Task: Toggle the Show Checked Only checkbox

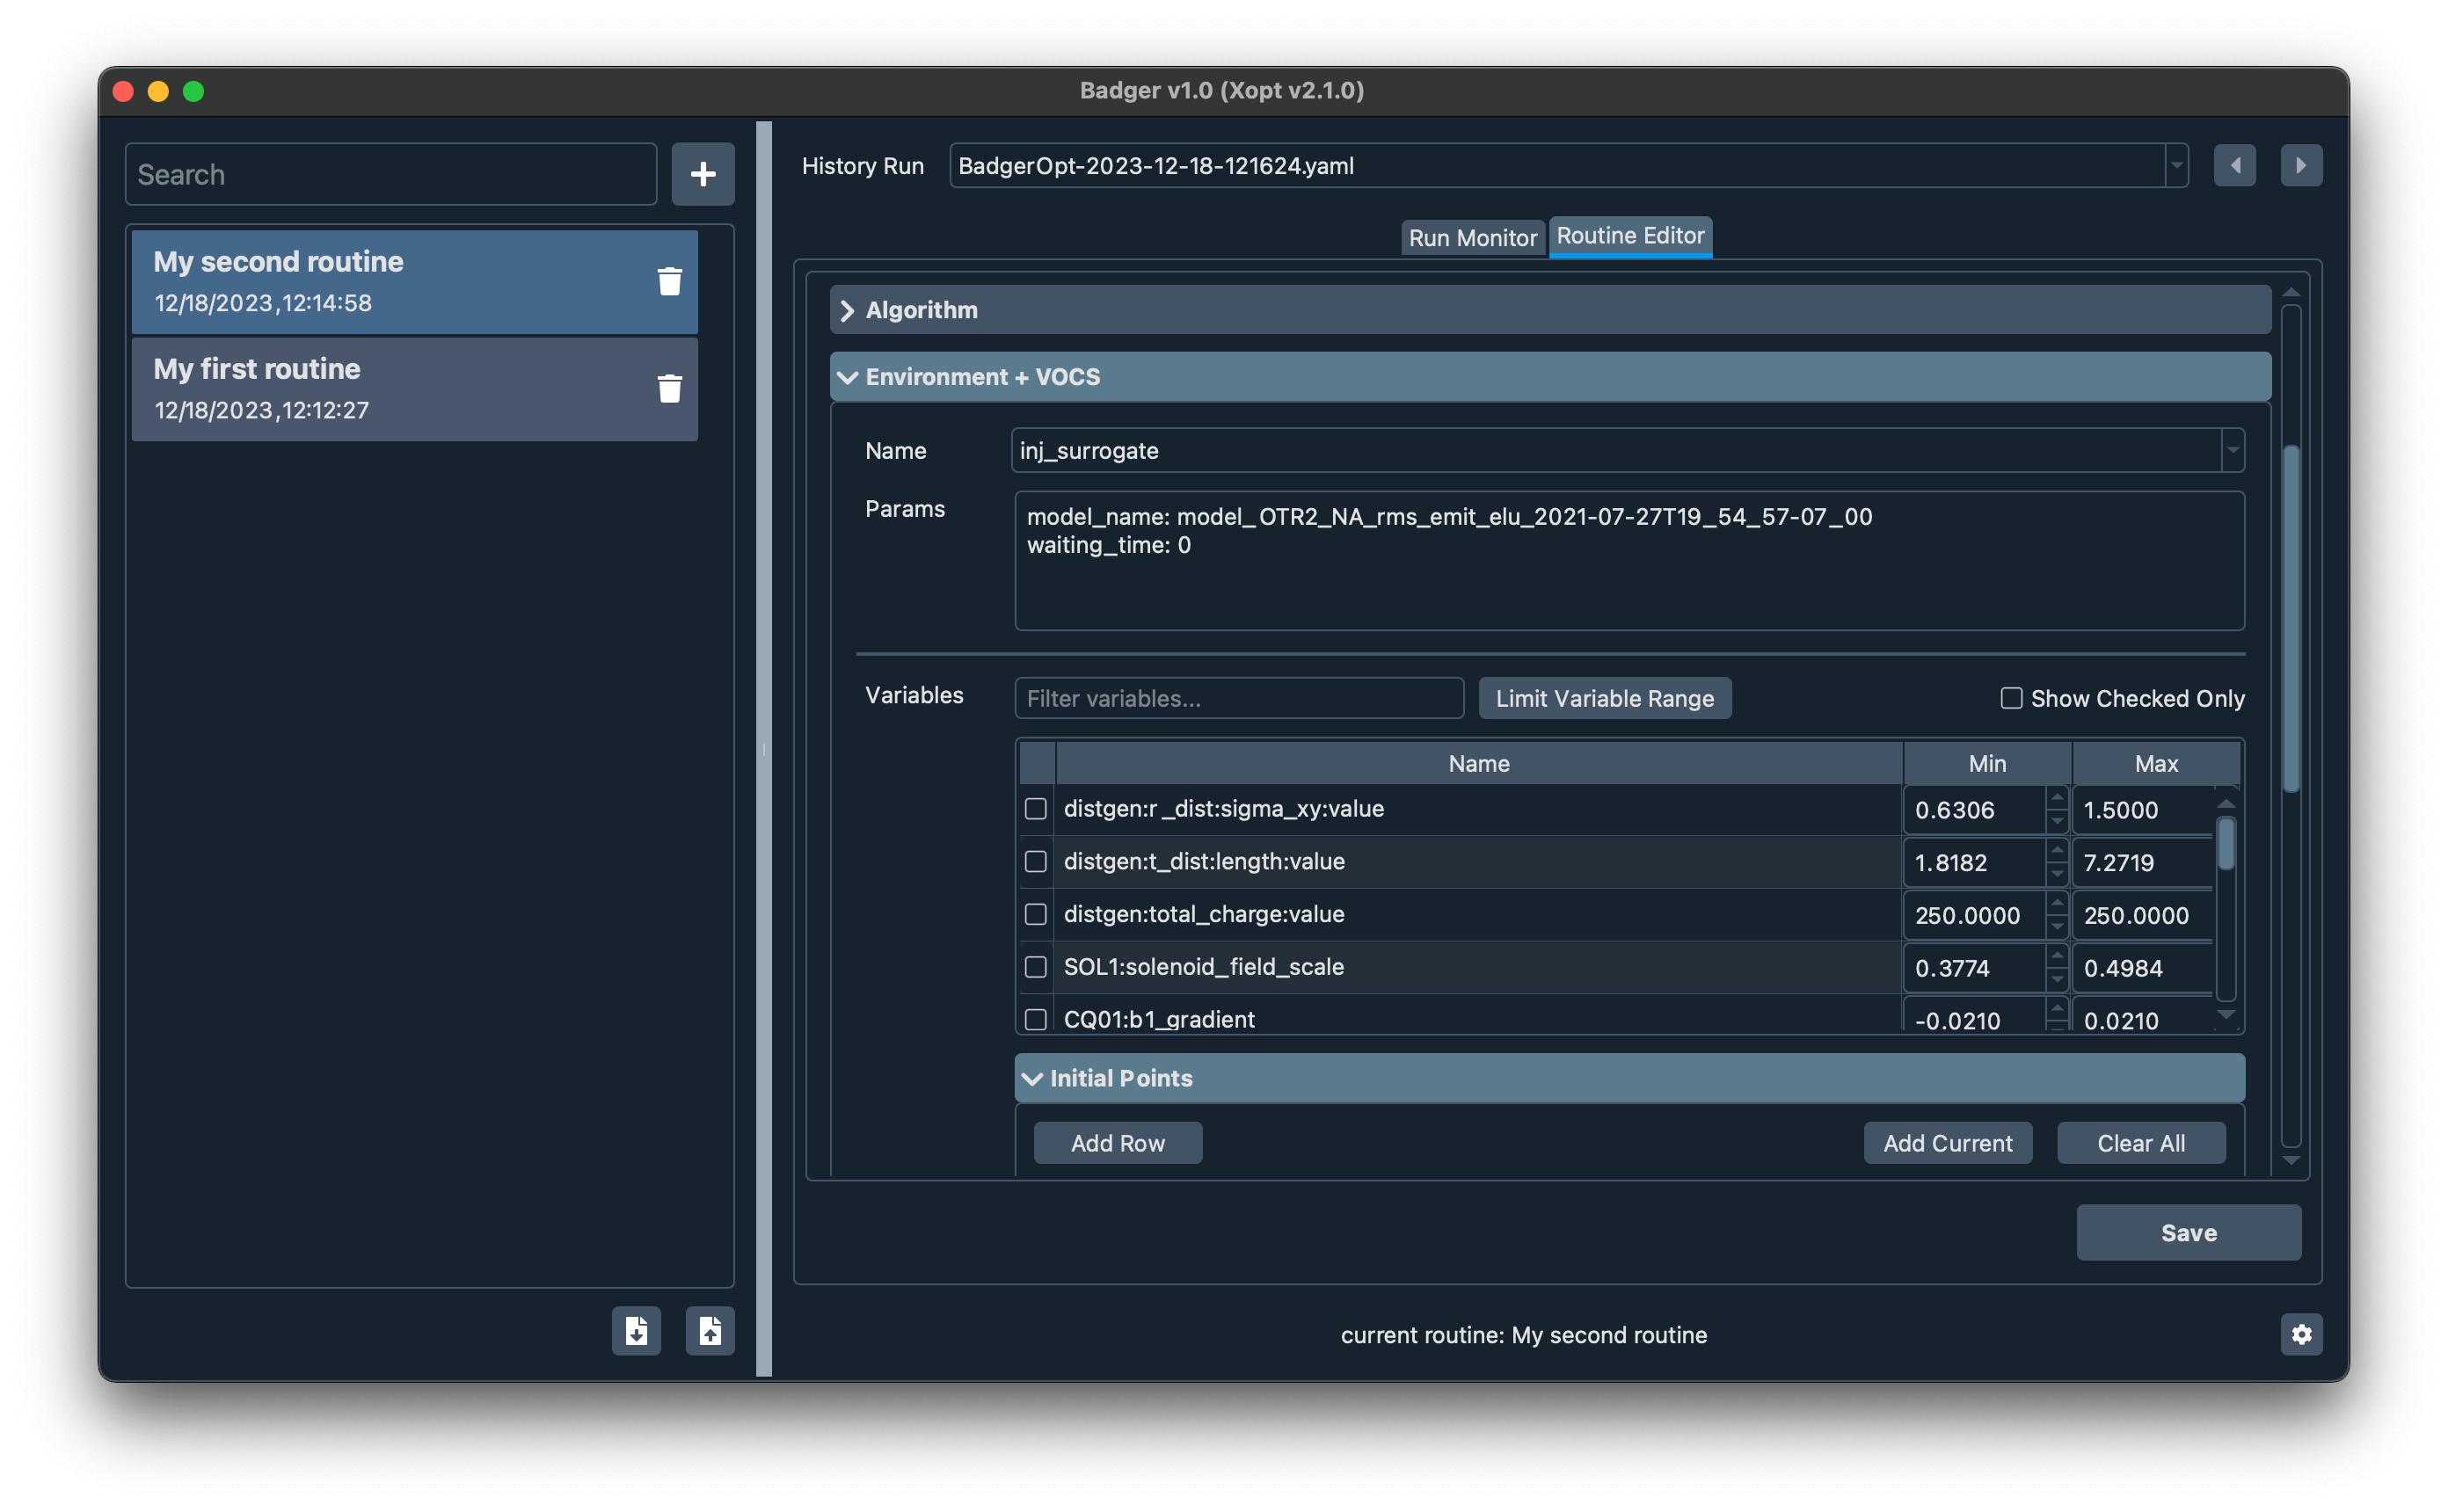Action: click(2009, 697)
